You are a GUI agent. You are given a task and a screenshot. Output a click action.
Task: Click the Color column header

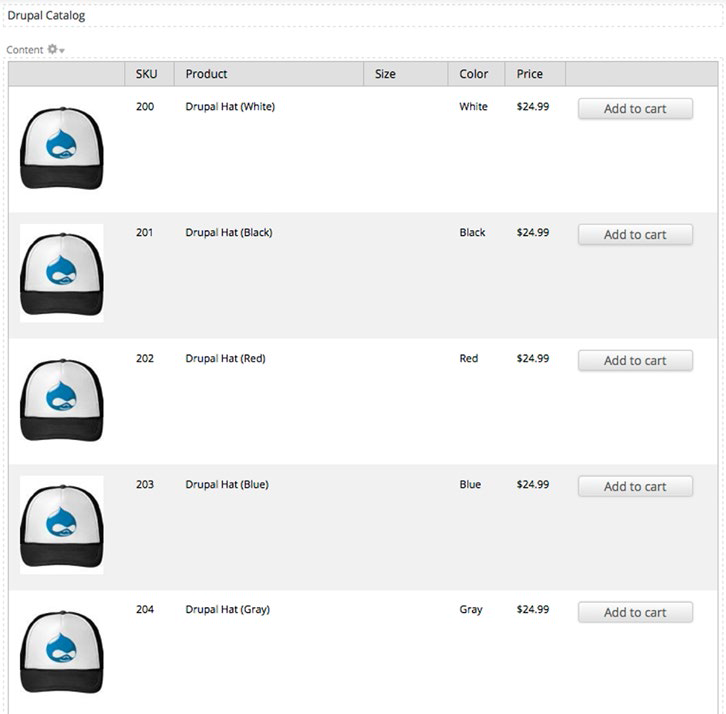(474, 74)
